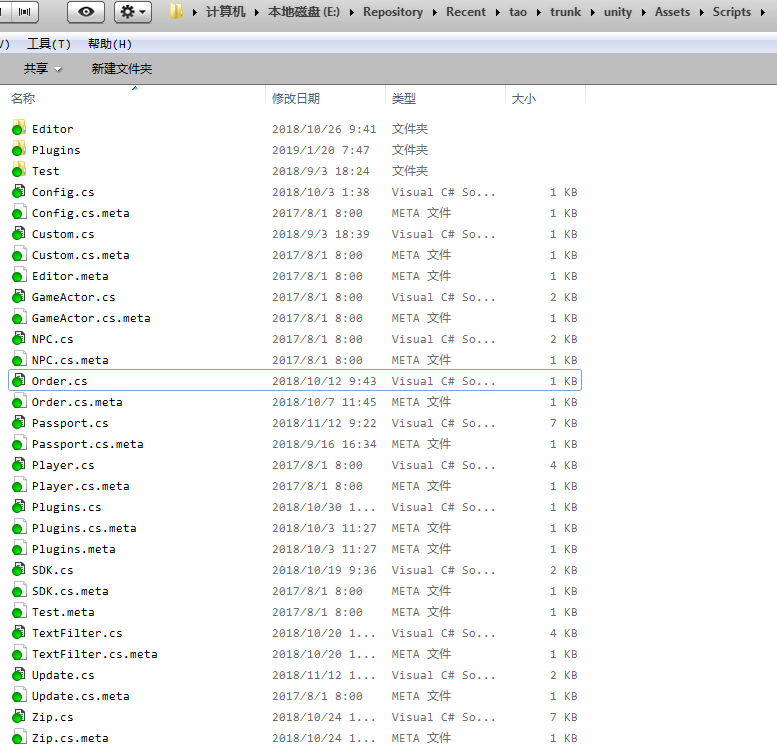Select the Test folder icon
Screen dimensions: 777x751
[18, 170]
